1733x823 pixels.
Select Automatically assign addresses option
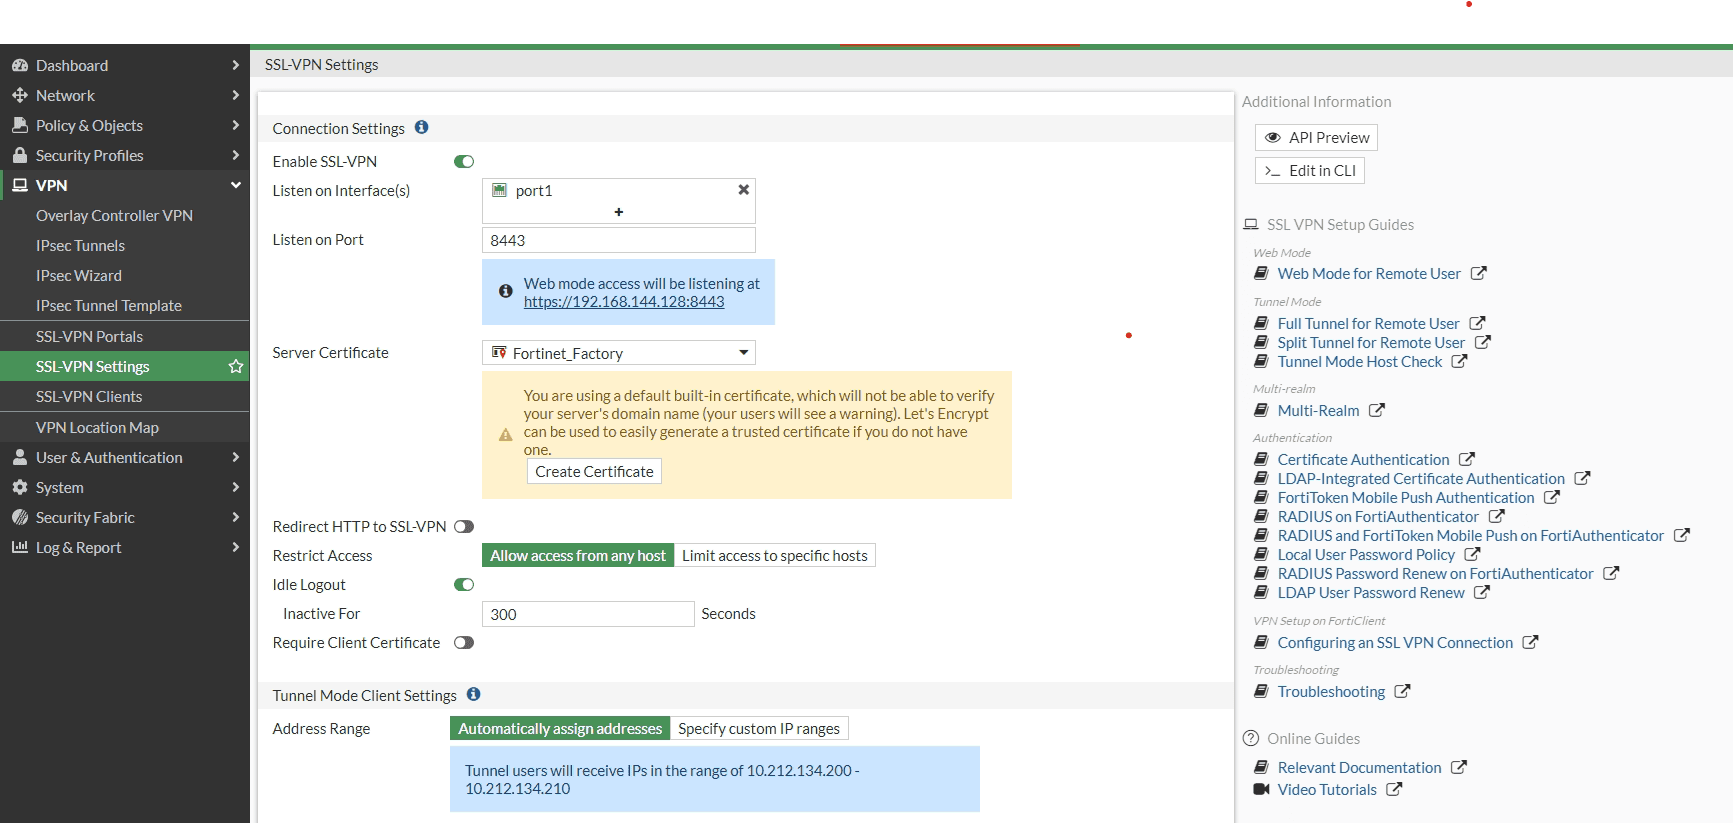click(560, 728)
